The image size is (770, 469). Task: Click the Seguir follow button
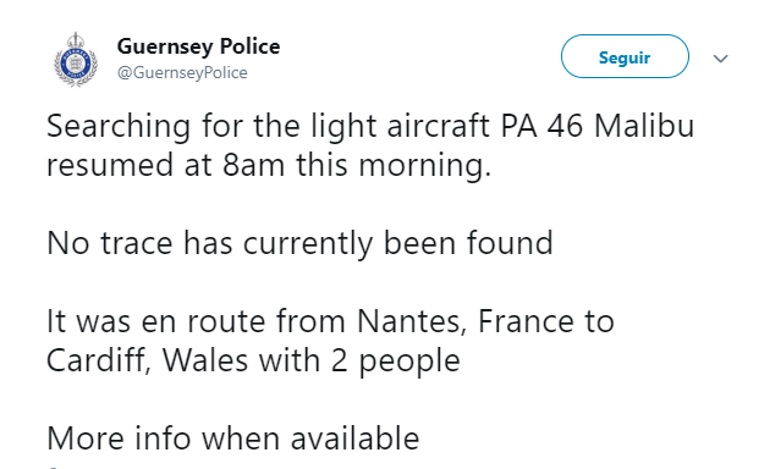[x=625, y=56]
